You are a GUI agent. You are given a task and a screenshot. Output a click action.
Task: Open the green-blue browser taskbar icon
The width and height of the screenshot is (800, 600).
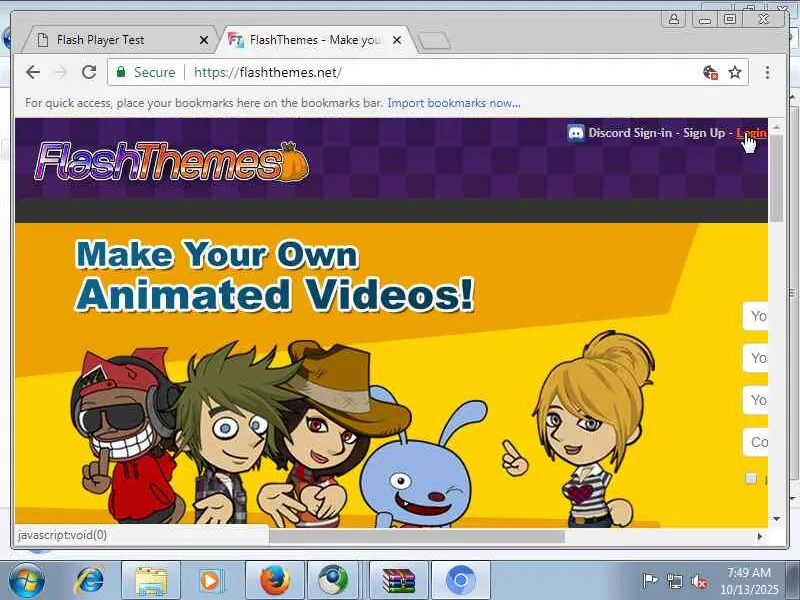(333, 581)
